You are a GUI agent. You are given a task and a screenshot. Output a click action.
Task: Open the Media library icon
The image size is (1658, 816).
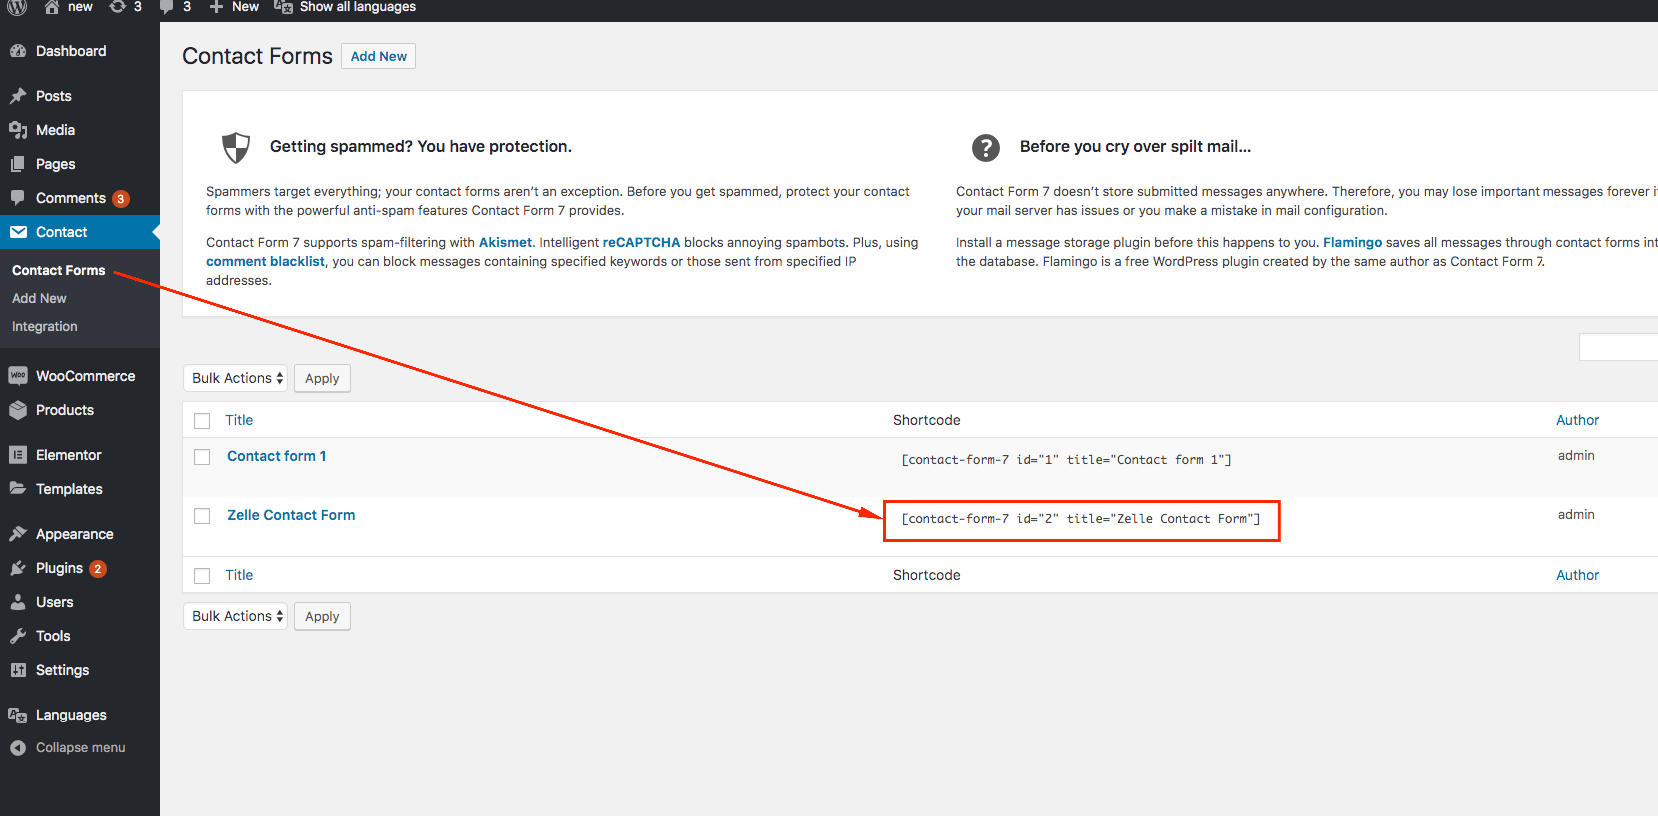coord(18,130)
